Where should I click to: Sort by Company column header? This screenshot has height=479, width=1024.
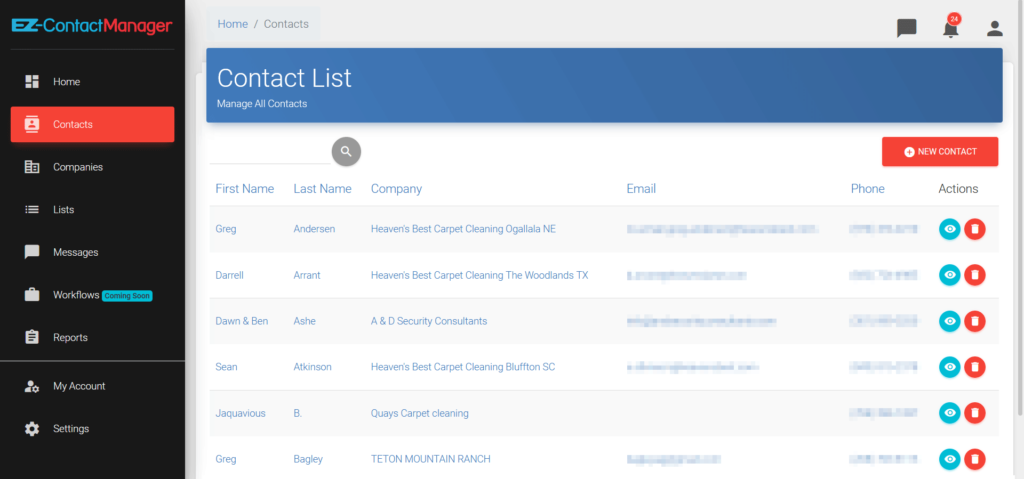point(396,189)
